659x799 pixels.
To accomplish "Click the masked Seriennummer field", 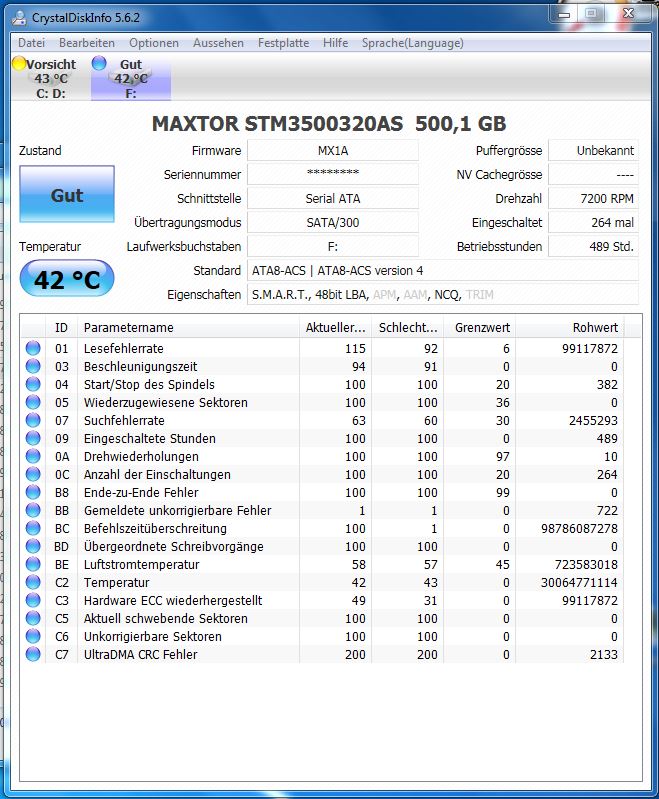I will (333, 174).
